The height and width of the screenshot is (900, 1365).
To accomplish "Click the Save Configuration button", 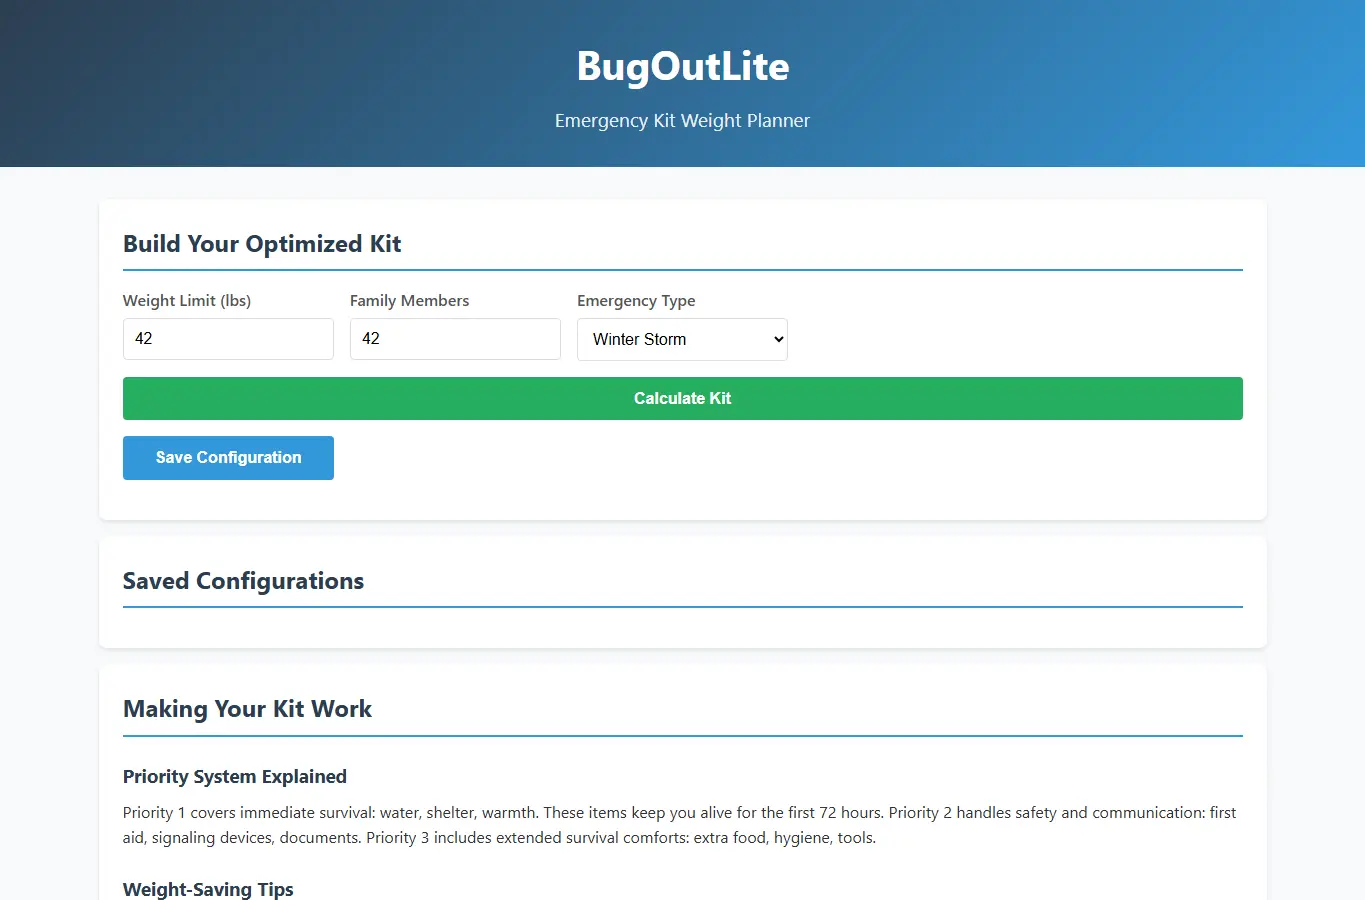I will (228, 458).
